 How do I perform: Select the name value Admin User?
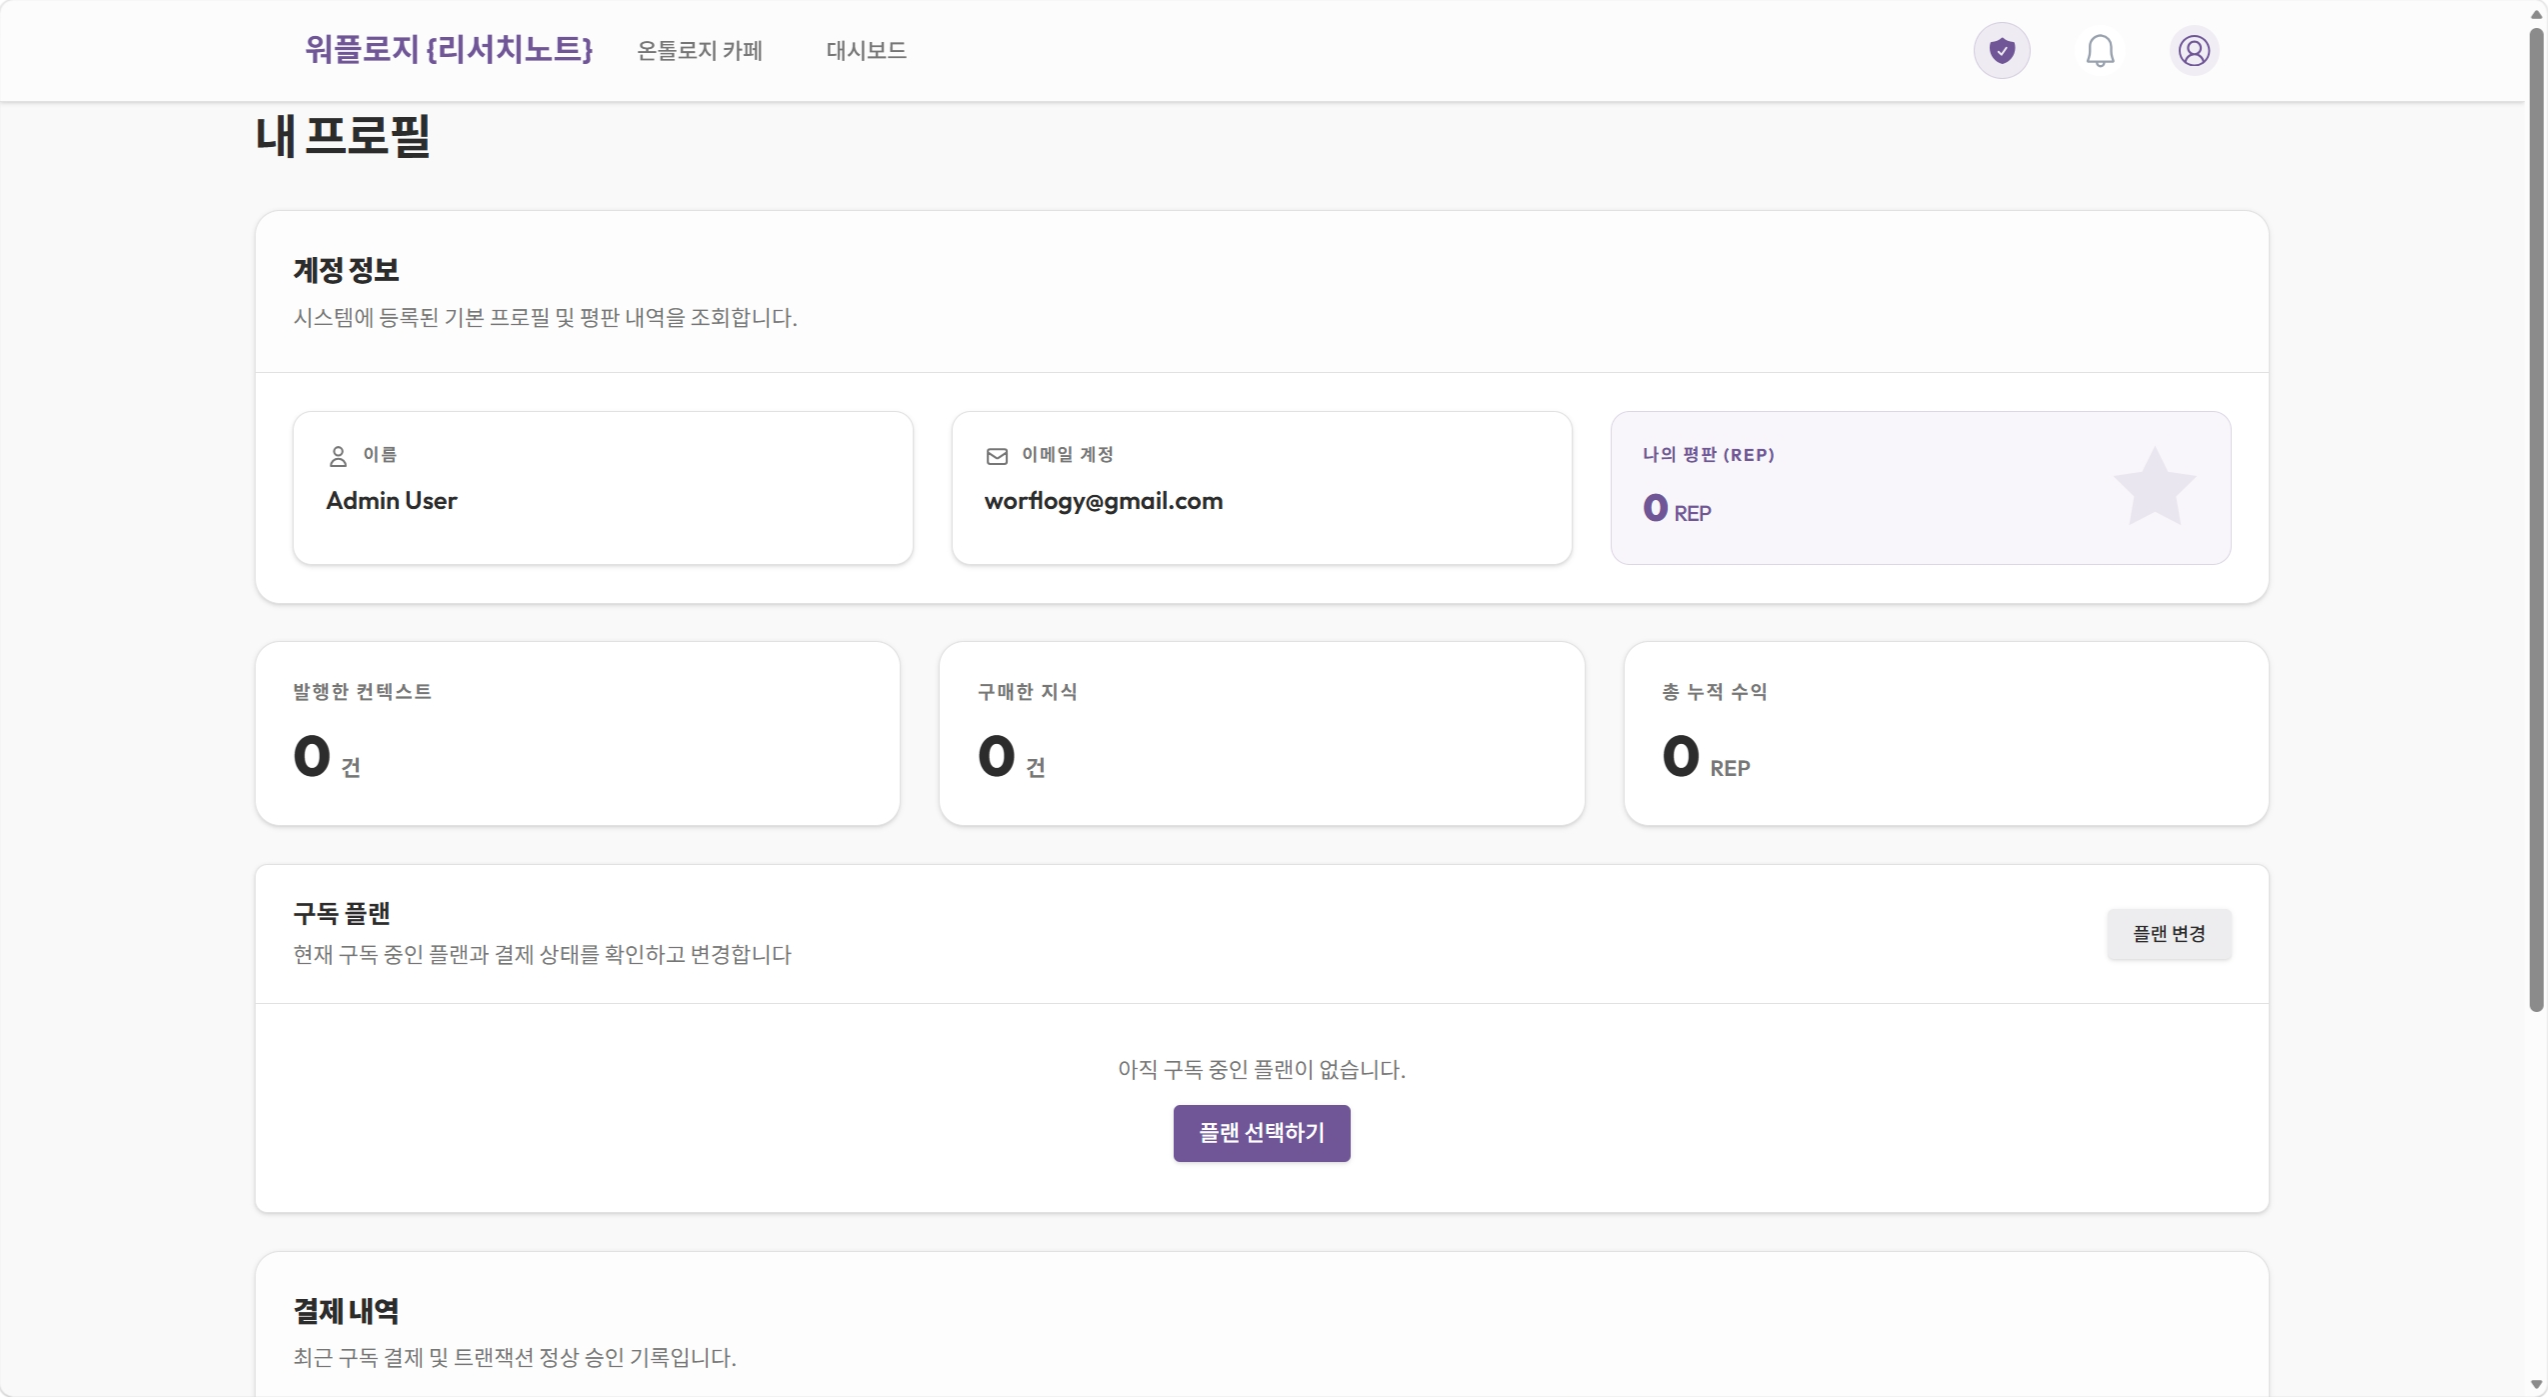(x=391, y=501)
